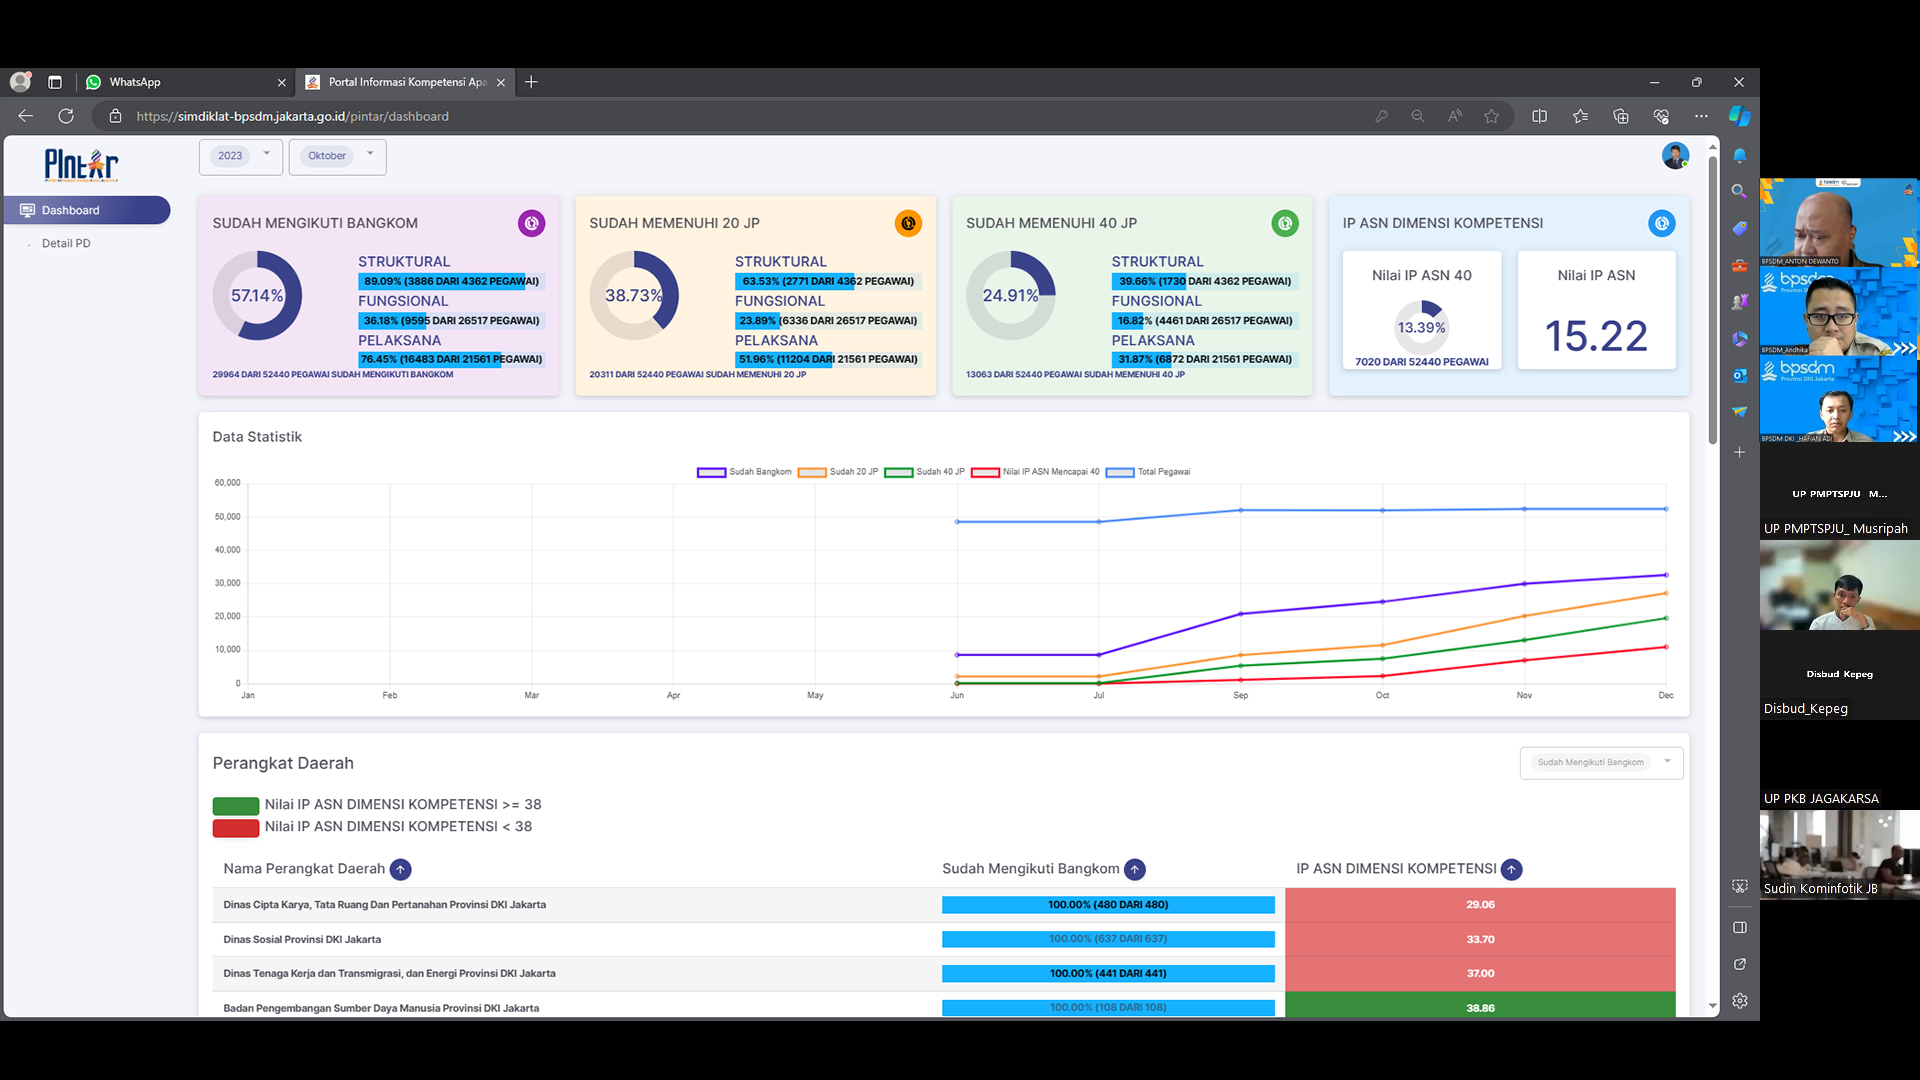Image resolution: width=1920 pixels, height=1080 pixels.
Task: Click the 38.86 green score cell
Action: tap(1480, 1006)
